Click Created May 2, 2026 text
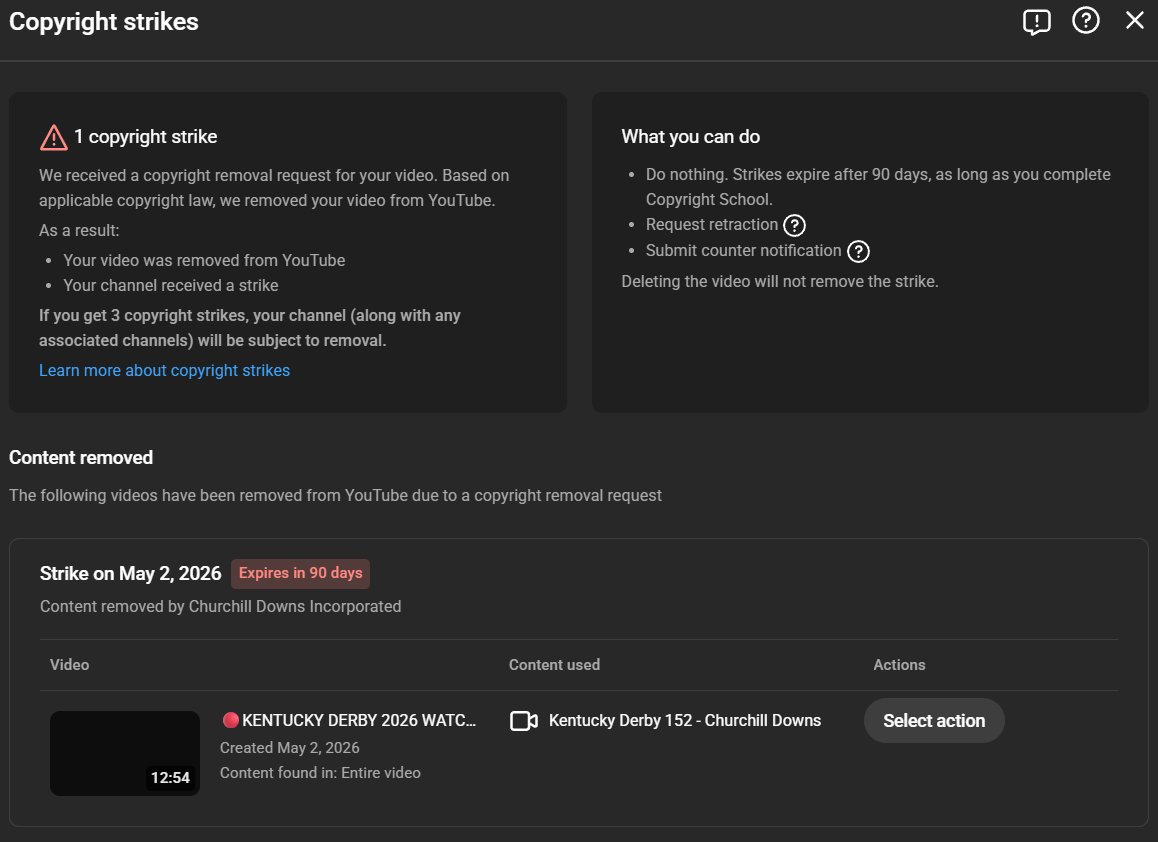The width and height of the screenshot is (1158, 842). click(290, 747)
